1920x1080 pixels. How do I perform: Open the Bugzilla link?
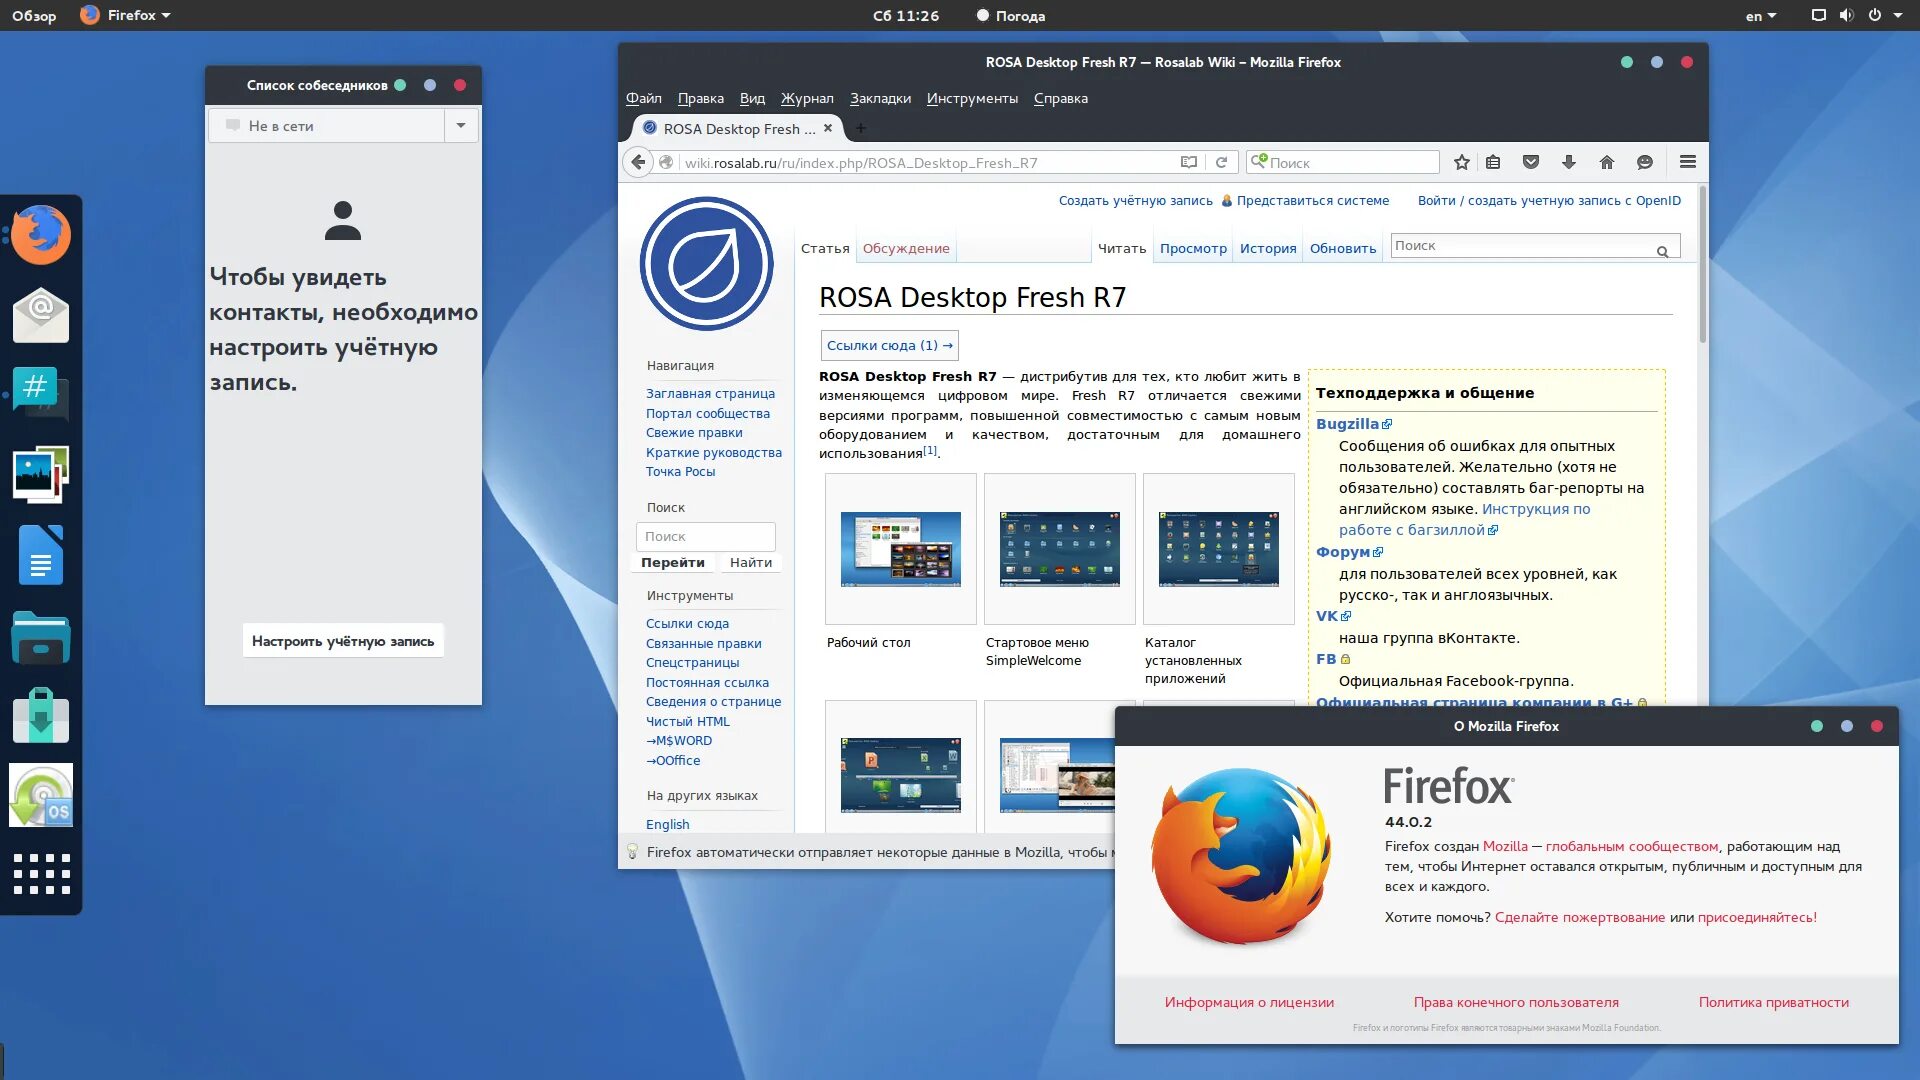[1347, 424]
